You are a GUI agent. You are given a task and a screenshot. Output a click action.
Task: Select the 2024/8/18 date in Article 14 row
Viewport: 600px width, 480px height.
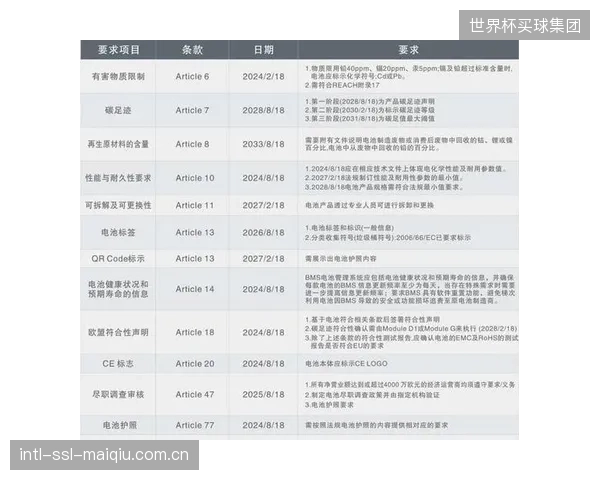(263, 289)
